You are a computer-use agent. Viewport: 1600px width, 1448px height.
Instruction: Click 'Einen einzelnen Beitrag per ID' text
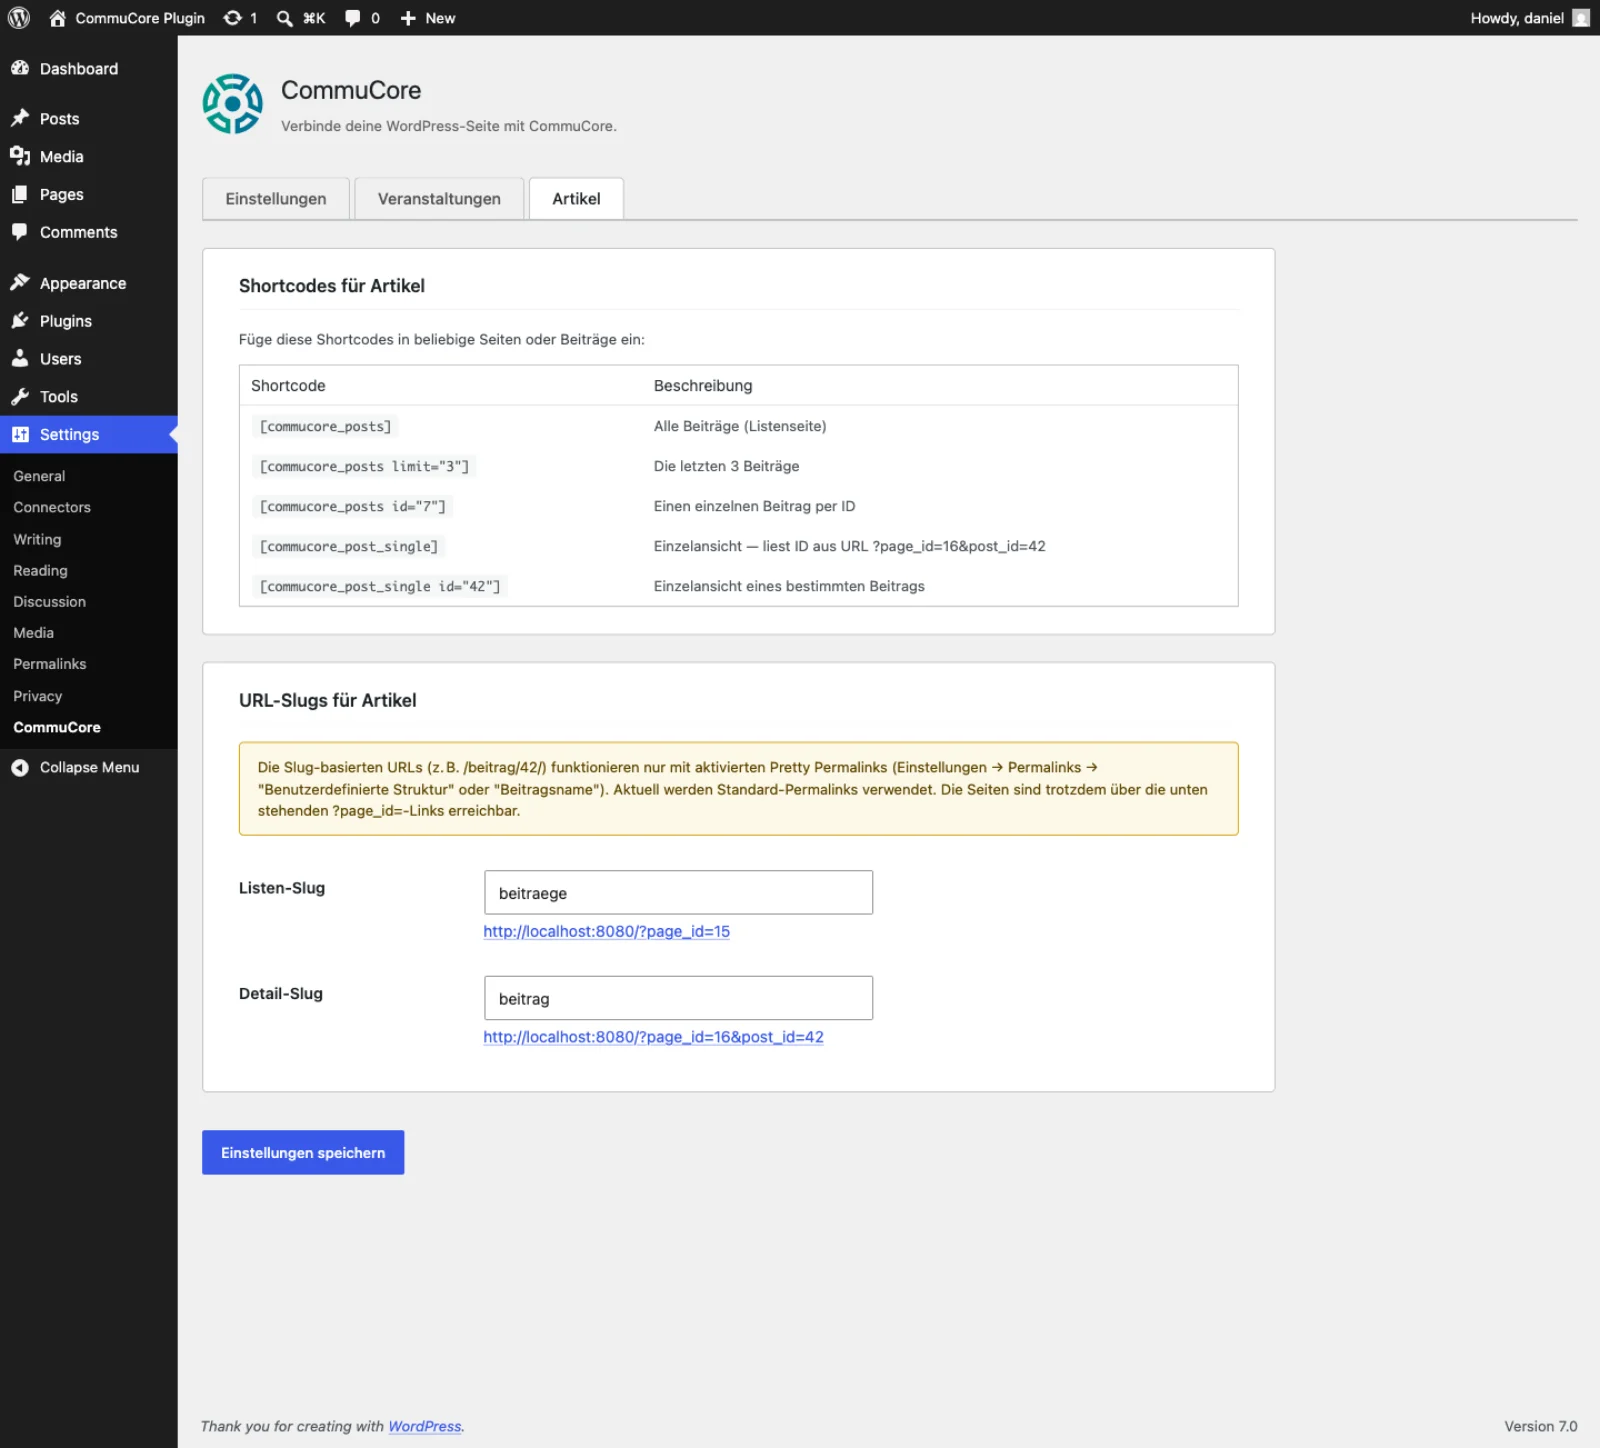(x=754, y=506)
